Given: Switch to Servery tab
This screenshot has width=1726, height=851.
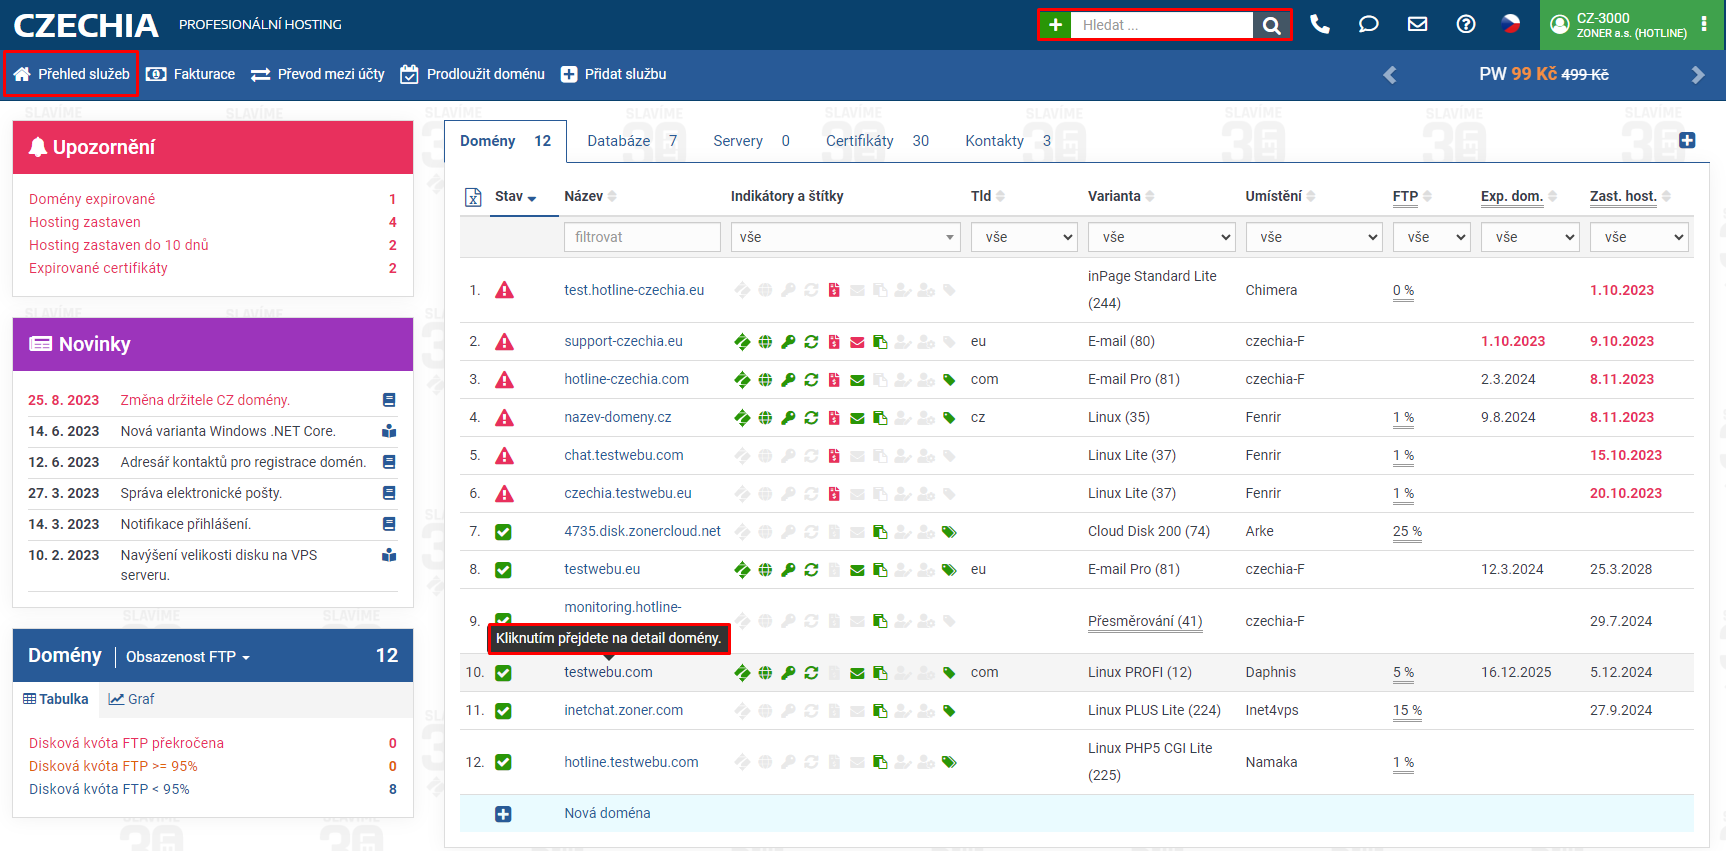Looking at the screenshot, I should coord(751,141).
